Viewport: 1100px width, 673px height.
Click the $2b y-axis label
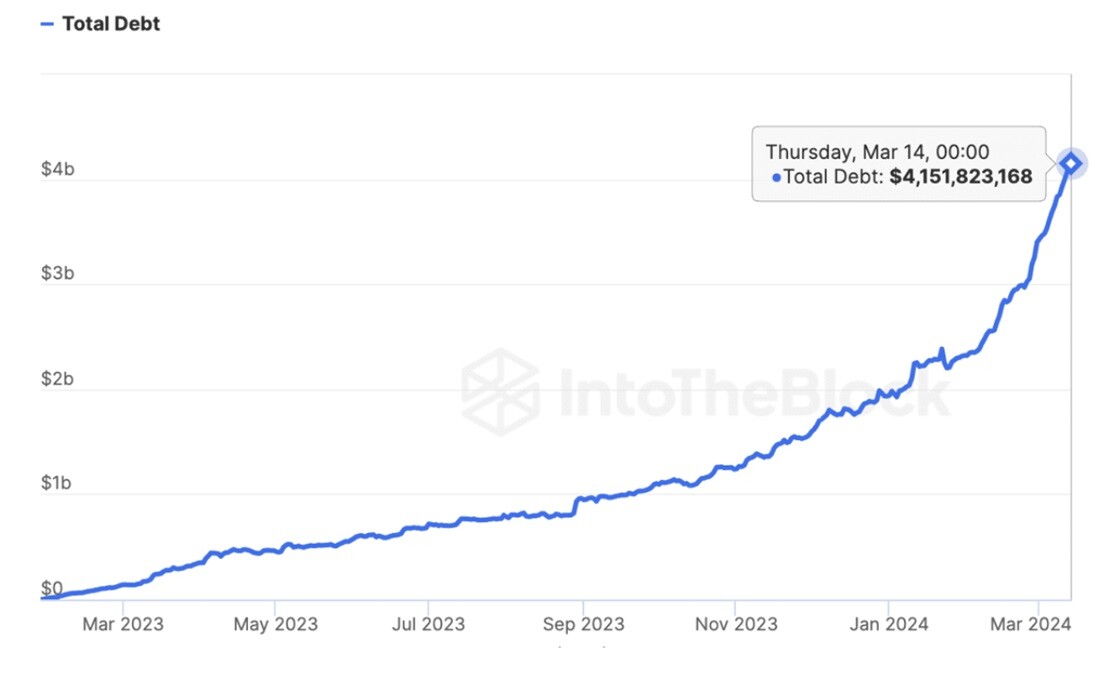click(x=58, y=379)
